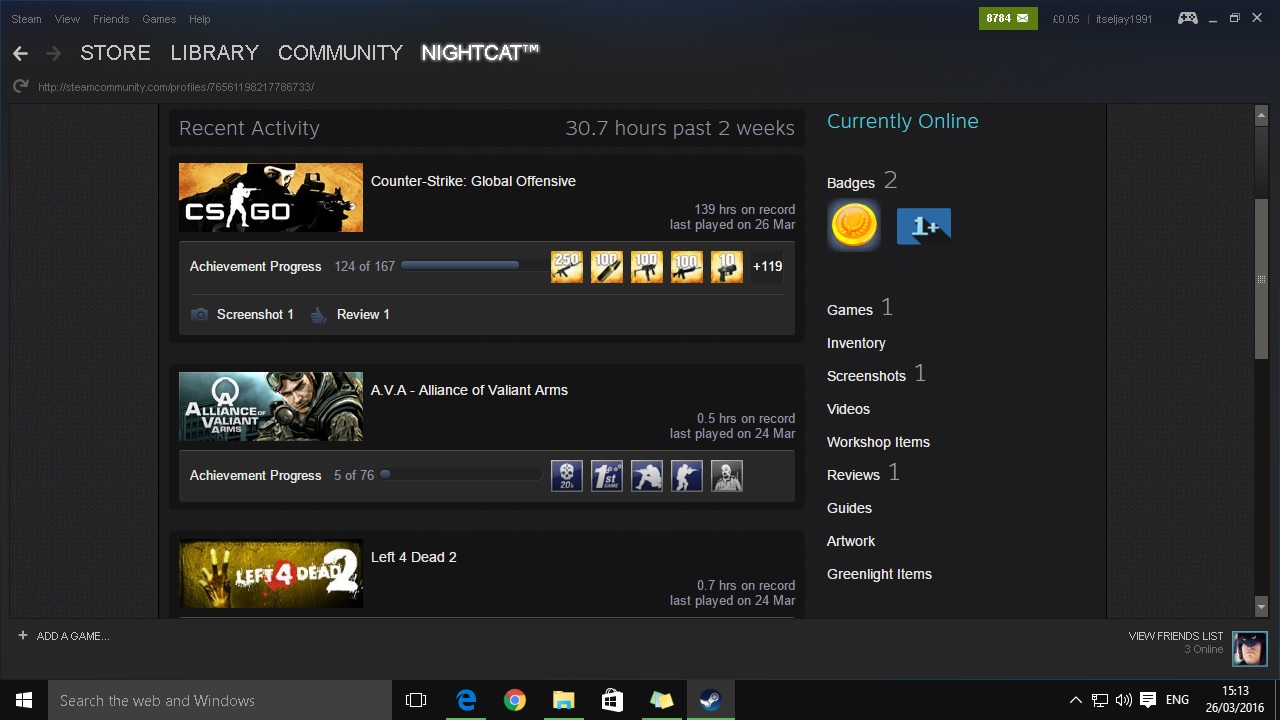Switch to the COMMUNITY tab
The height and width of the screenshot is (720, 1280).
click(x=340, y=53)
